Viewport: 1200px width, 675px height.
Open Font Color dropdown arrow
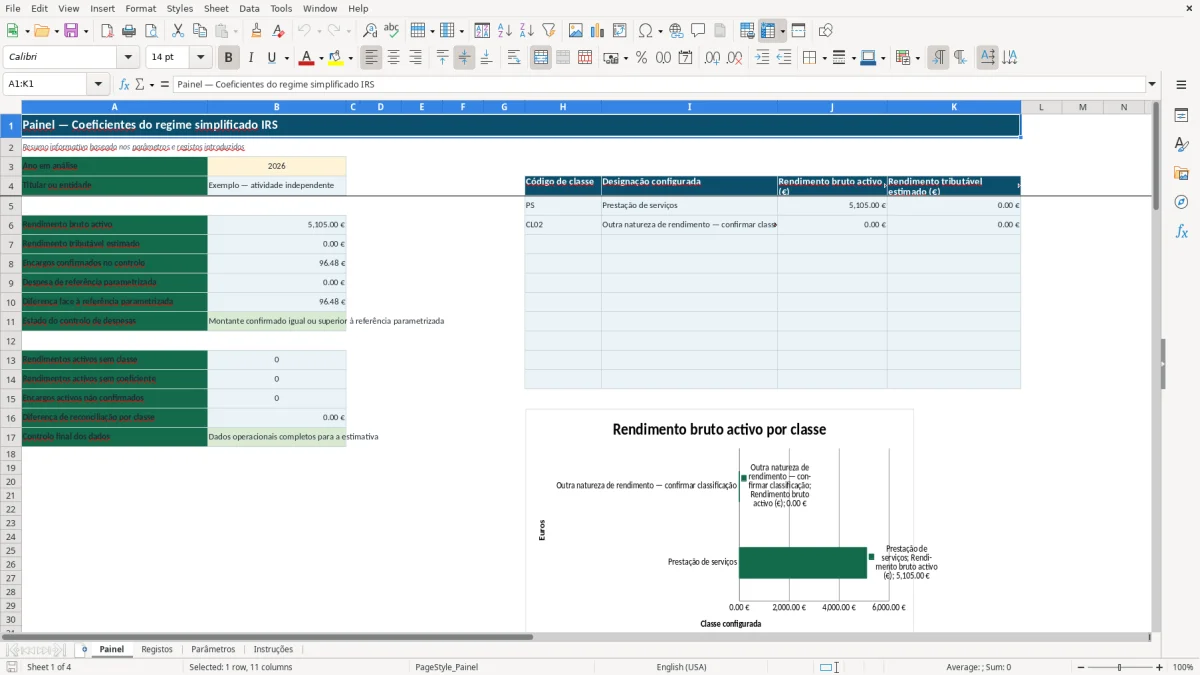(x=320, y=58)
